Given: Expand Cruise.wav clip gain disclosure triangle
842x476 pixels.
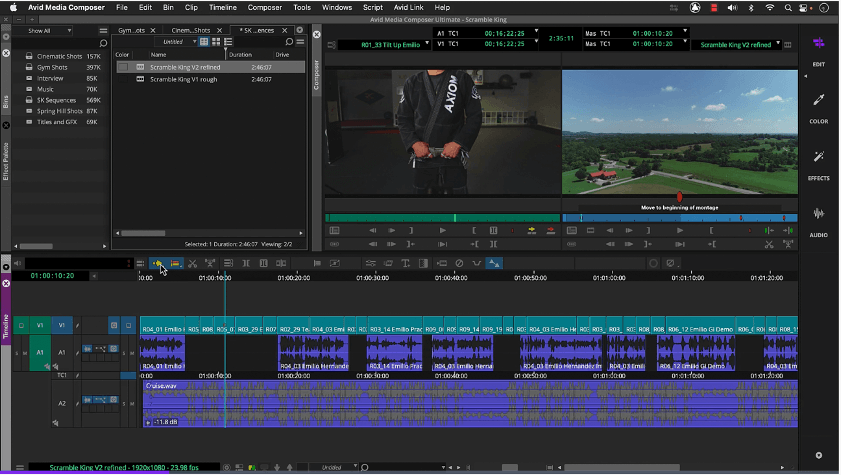Looking at the screenshot, I should pos(148,423).
